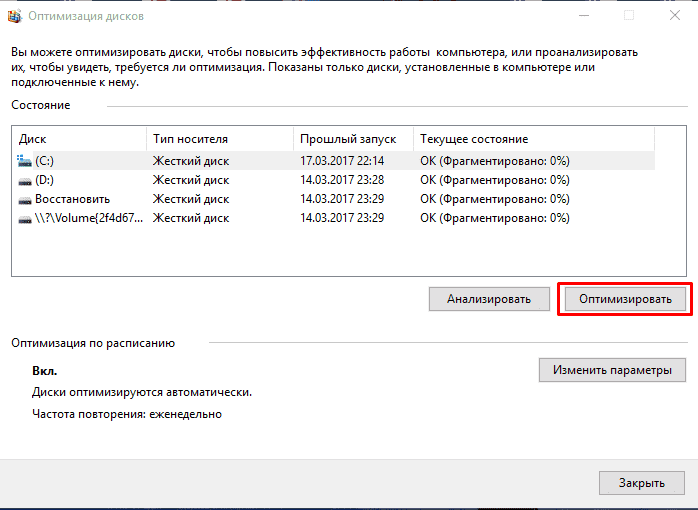
Task: Click the Оптимизация дисков app icon in the title bar
Action: [15, 16]
